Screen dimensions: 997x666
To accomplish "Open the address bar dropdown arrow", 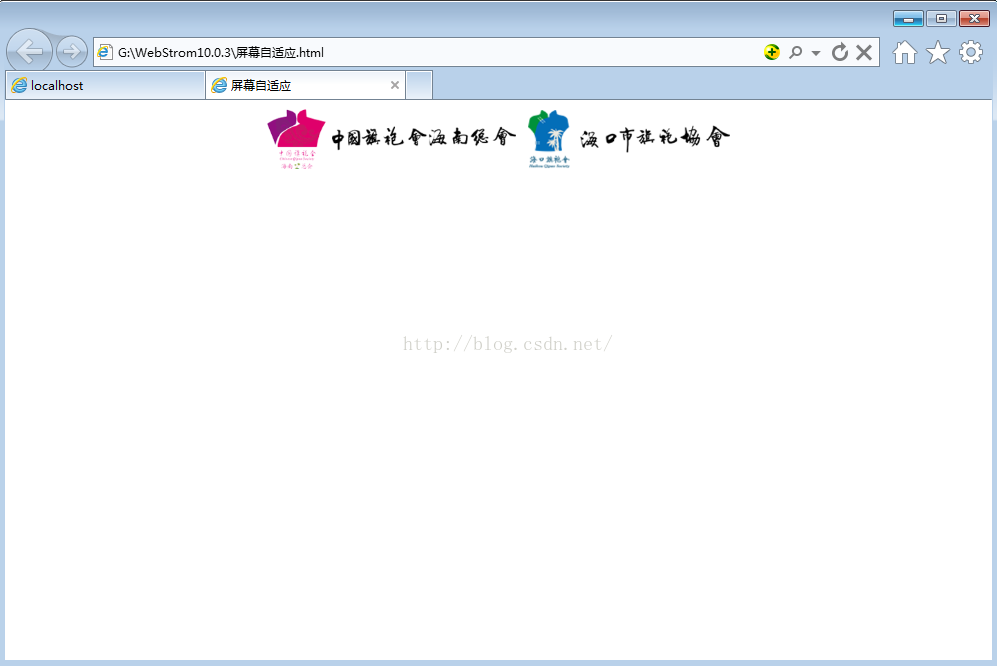I will point(816,53).
